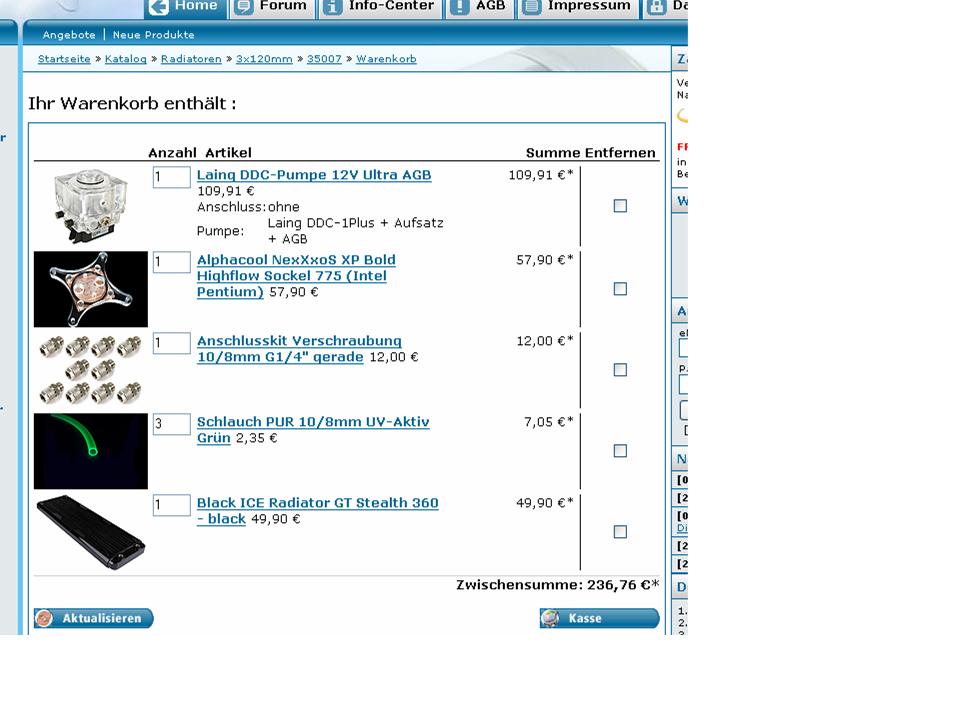The height and width of the screenshot is (720, 960).
Task: Click the Kasse globe icon
Action: [x=550, y=618]
